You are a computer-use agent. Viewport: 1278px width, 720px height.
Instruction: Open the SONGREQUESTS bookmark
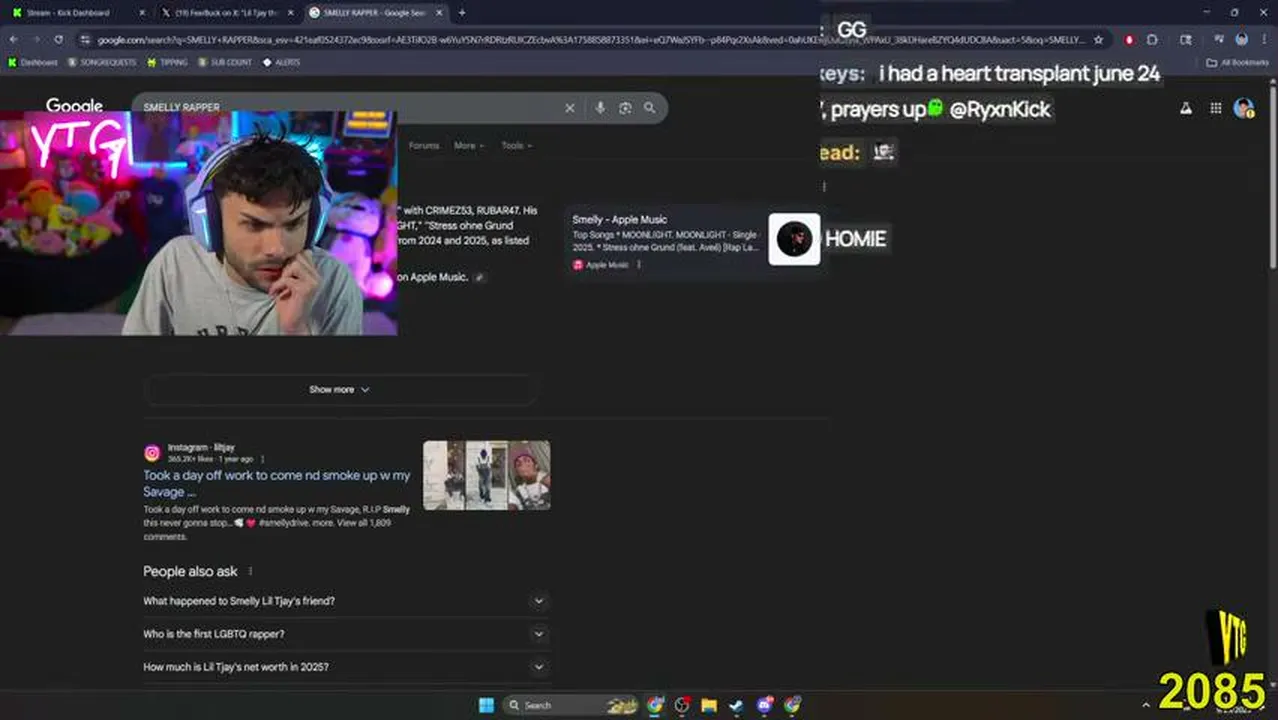(102, 62)
